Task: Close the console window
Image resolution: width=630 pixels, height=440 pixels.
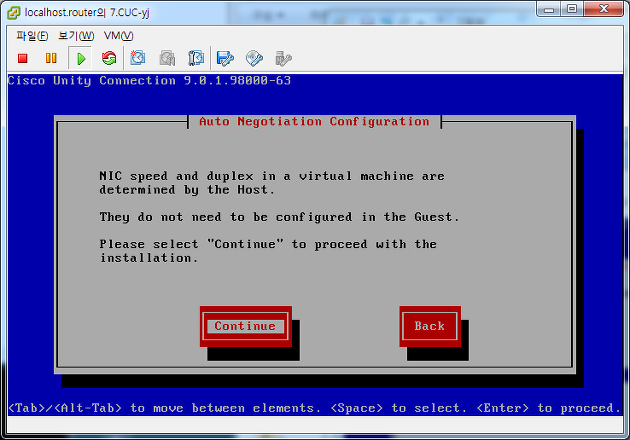Action: click(x=603, y=9)
